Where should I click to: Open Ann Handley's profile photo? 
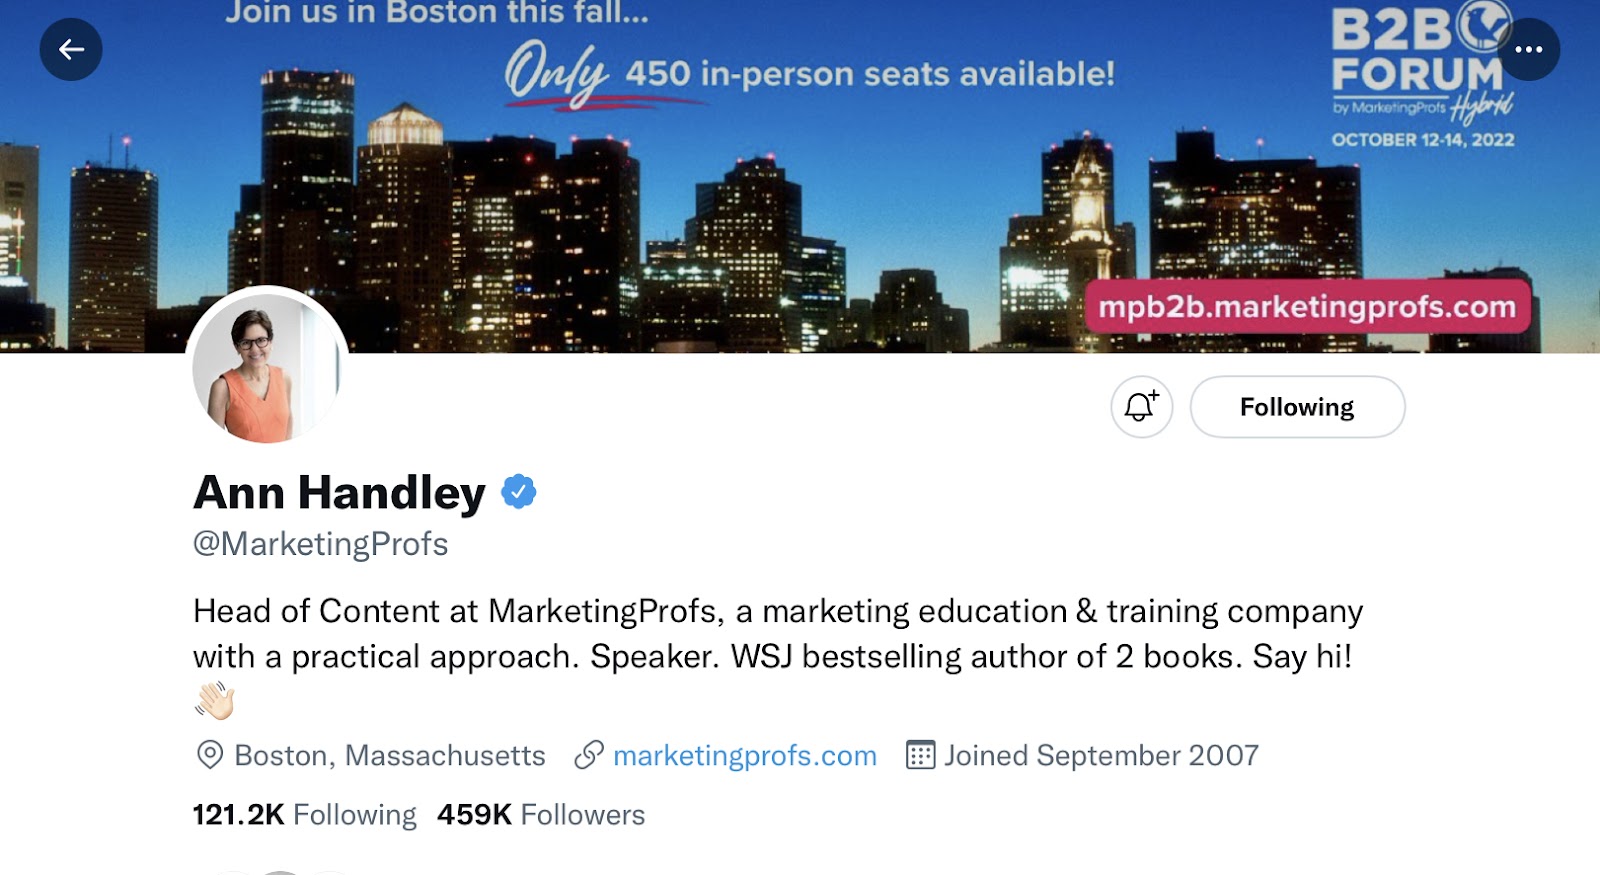(x=267, y=367)
